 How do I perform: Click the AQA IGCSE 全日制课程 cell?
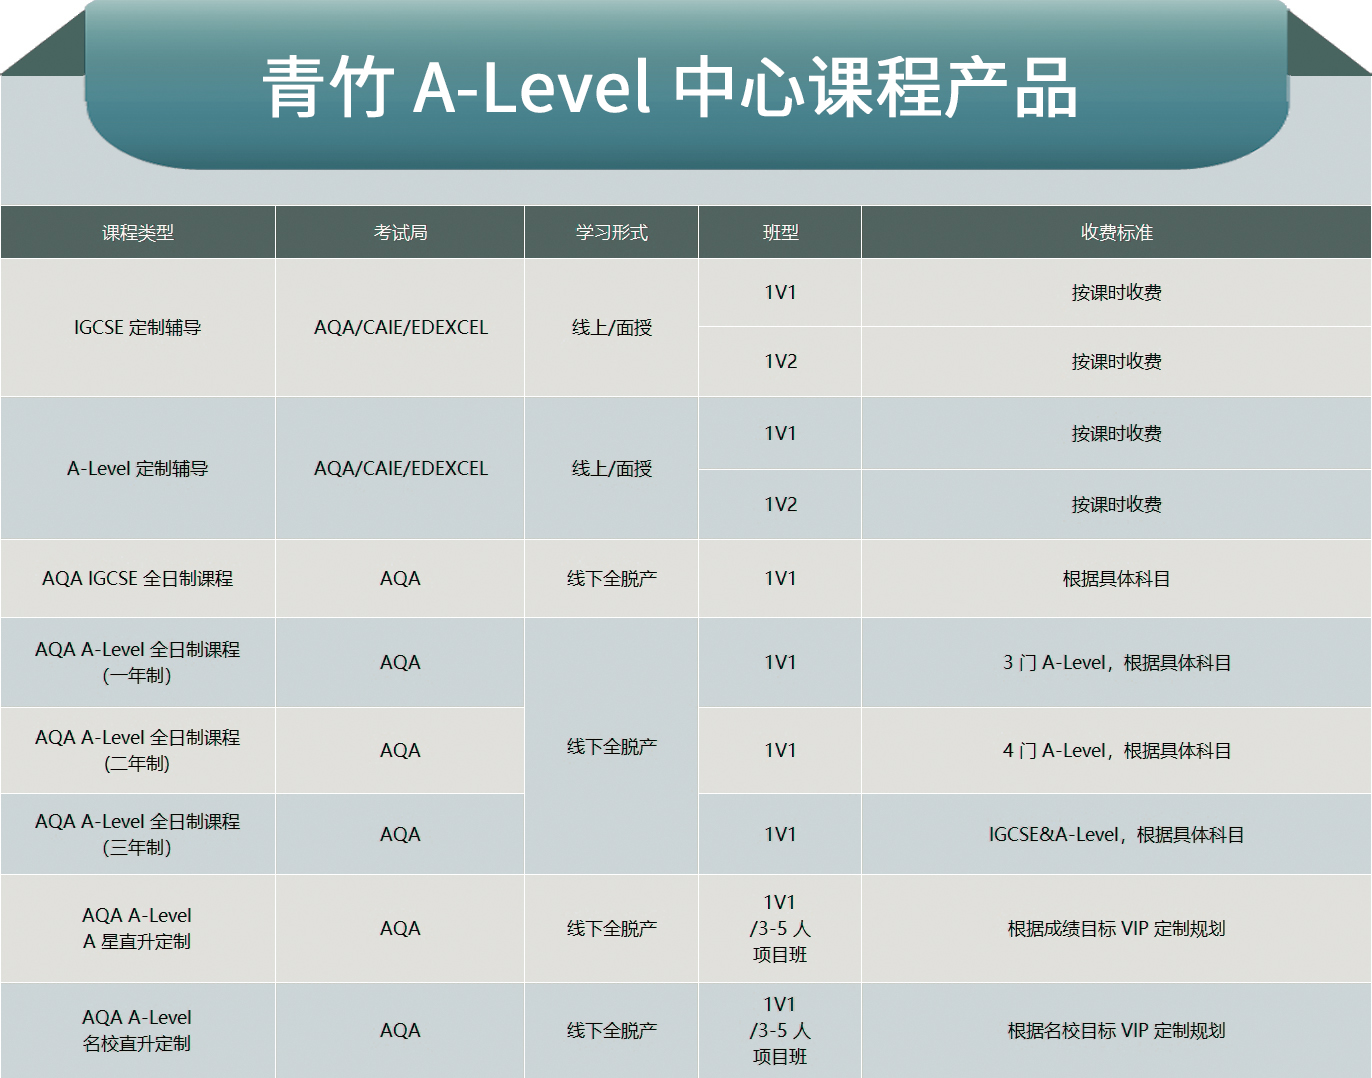(138, 578)
